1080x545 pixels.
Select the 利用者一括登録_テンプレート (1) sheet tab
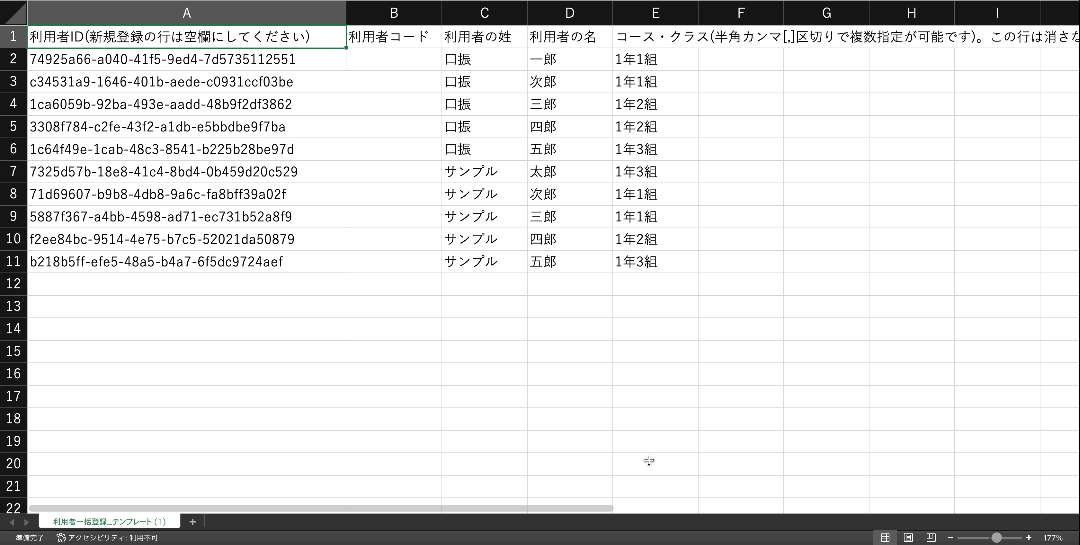pyautogui.click(x=110, y=522)
